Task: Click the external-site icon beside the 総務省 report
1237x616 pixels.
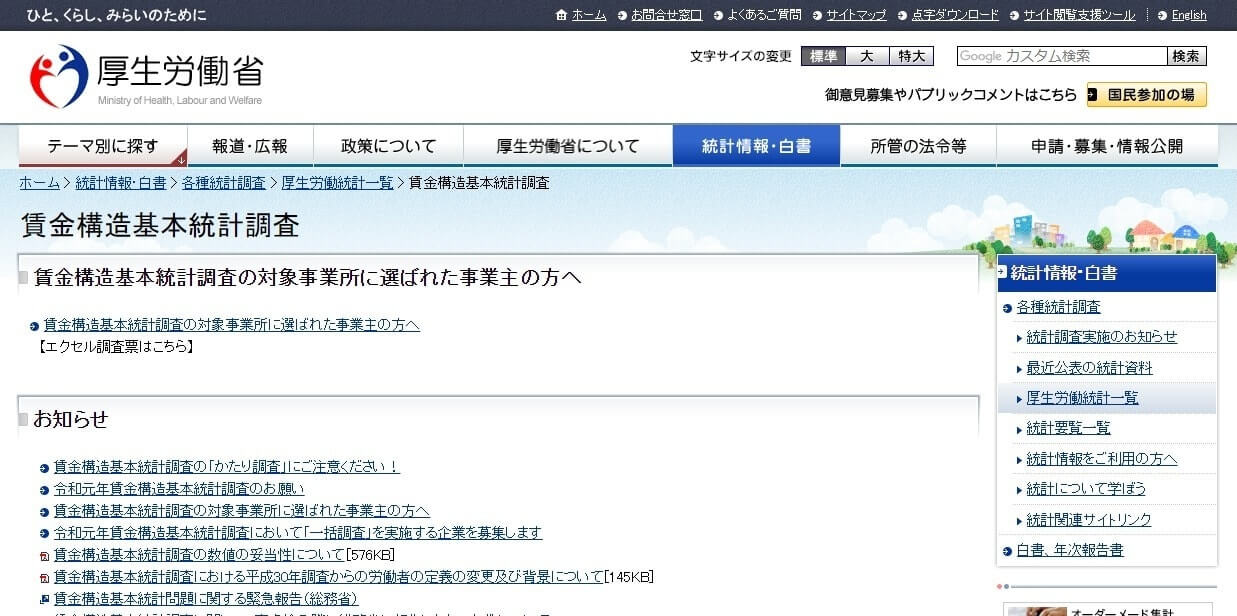Action: (43, 597)
